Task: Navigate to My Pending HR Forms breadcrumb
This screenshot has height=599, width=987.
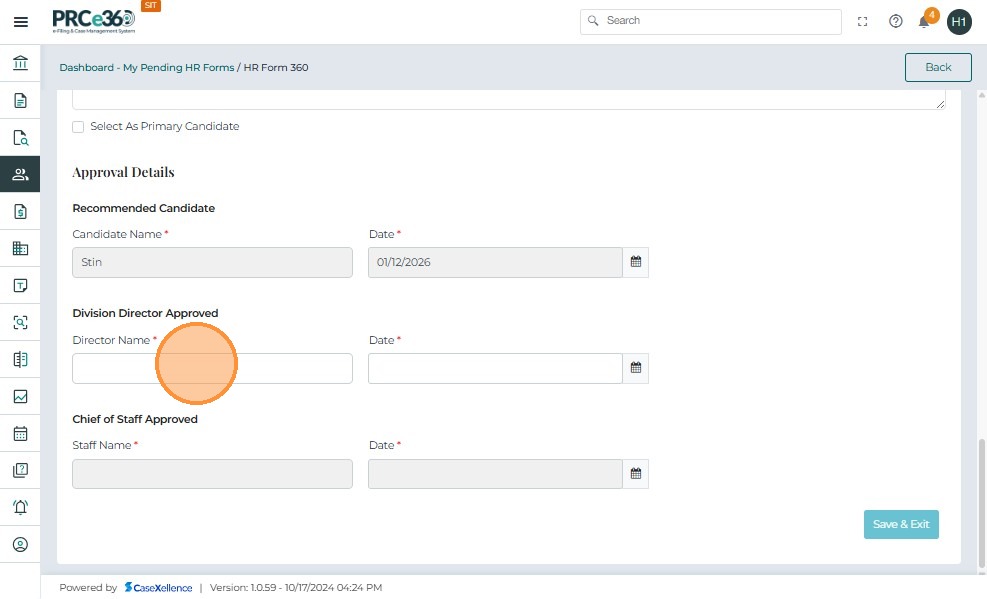Action: pos(179,68)
